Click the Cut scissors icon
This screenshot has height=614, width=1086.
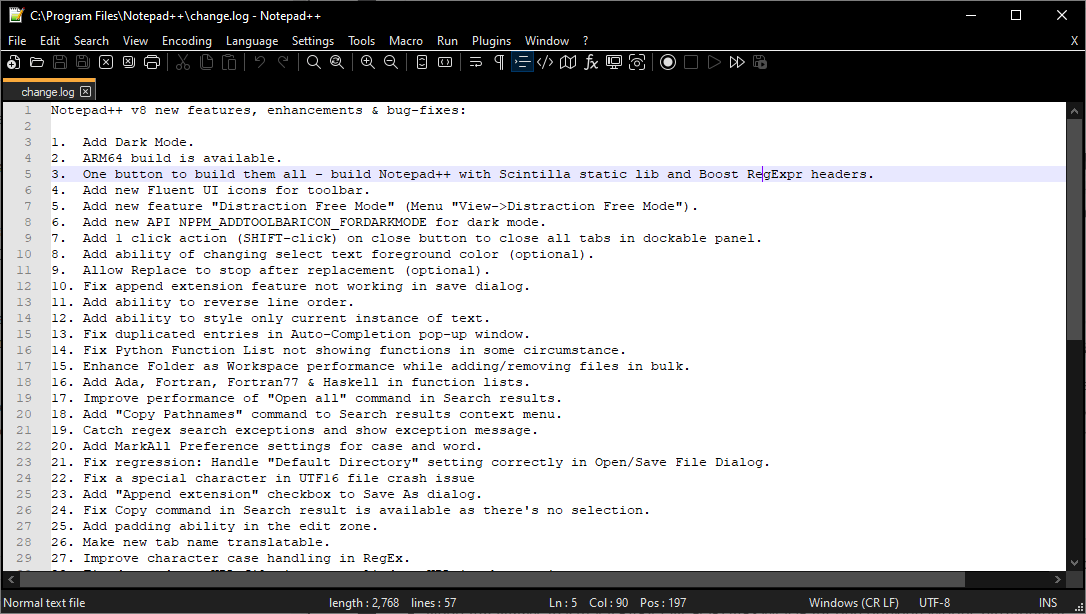pyautogui.click(x=183, y=62)
